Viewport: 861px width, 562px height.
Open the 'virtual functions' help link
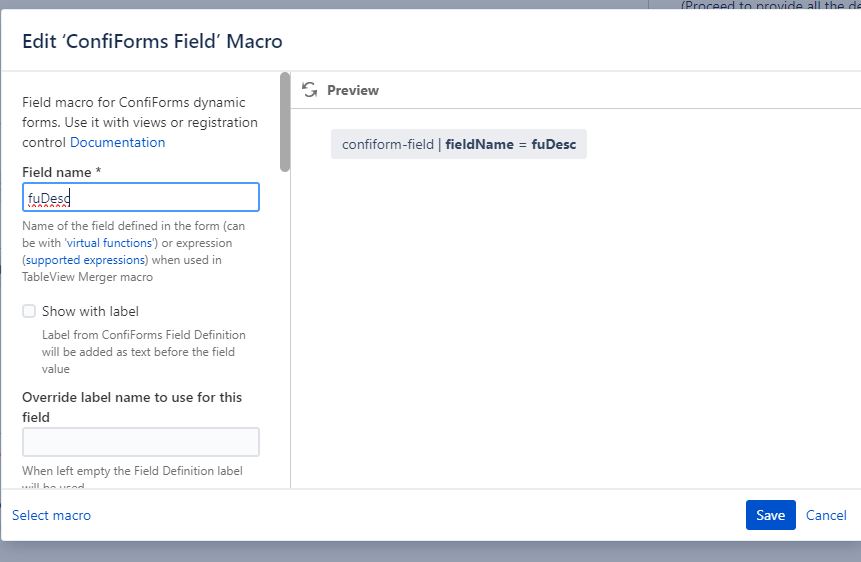tap(109, 243)
